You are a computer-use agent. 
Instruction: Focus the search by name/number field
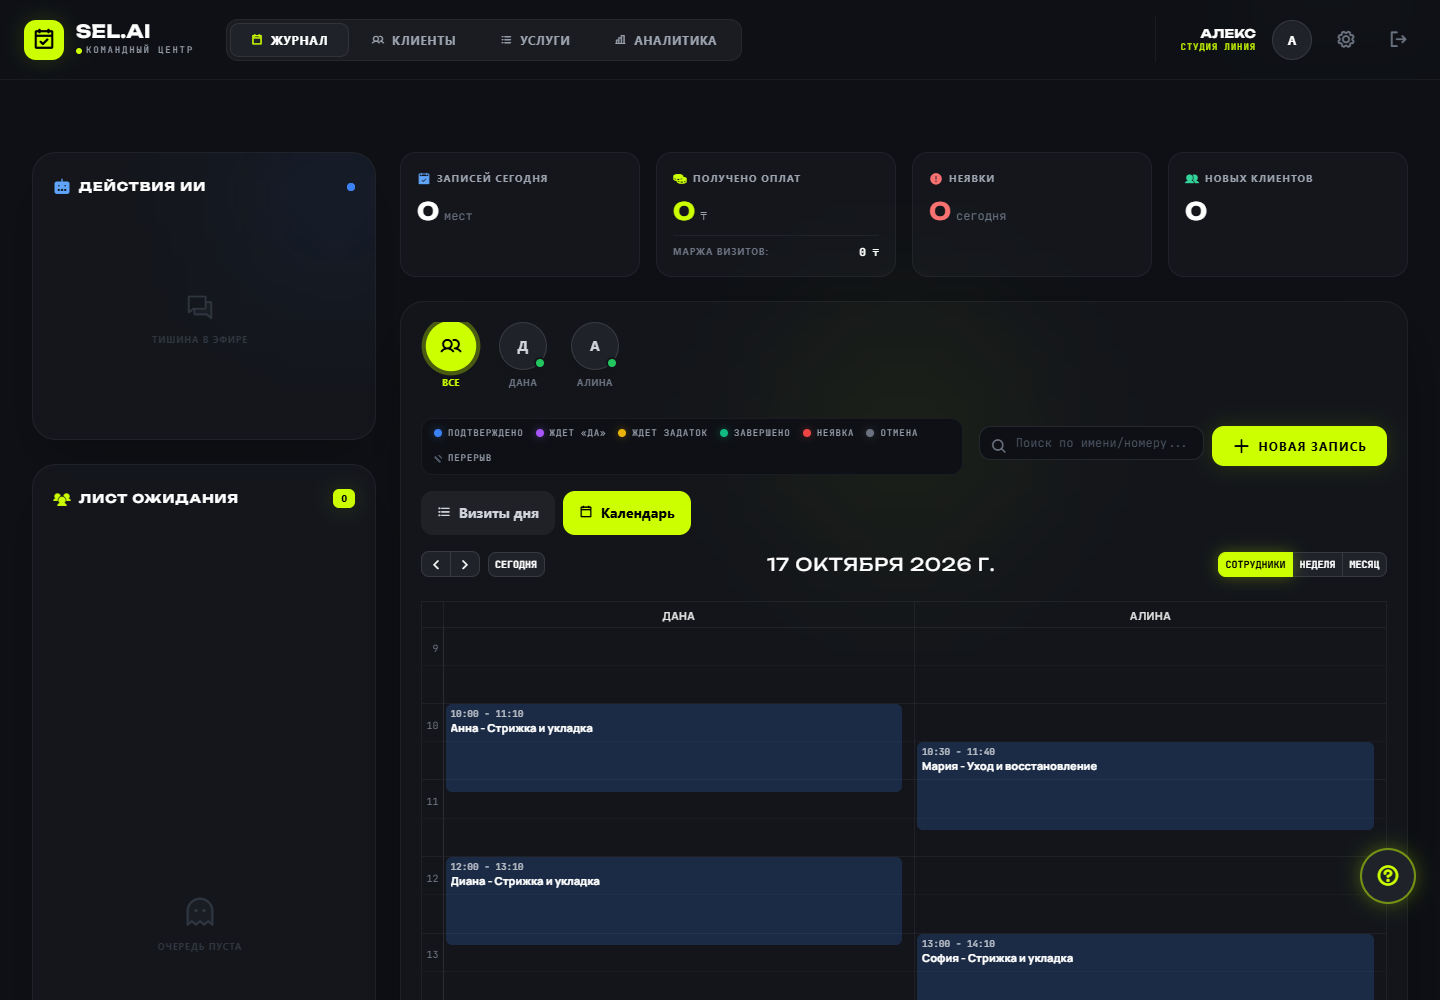point(1091,443)
